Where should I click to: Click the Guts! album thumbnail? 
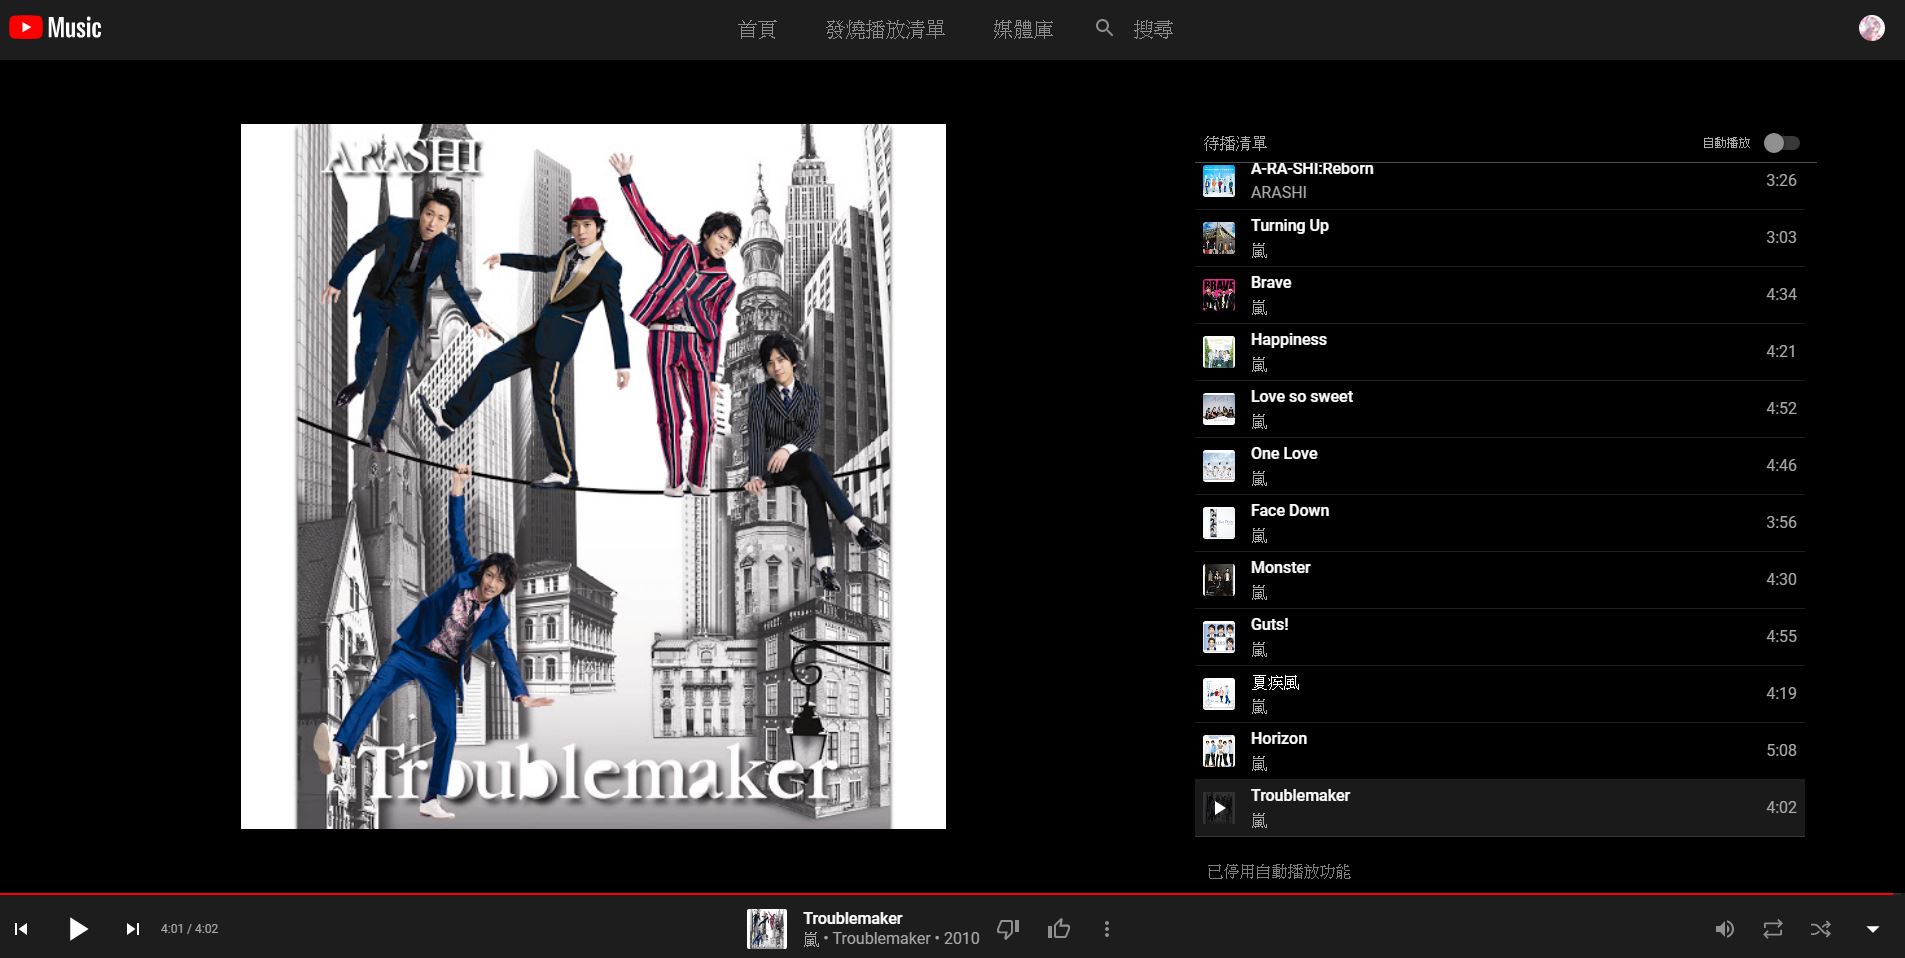tap(1219, 637)
